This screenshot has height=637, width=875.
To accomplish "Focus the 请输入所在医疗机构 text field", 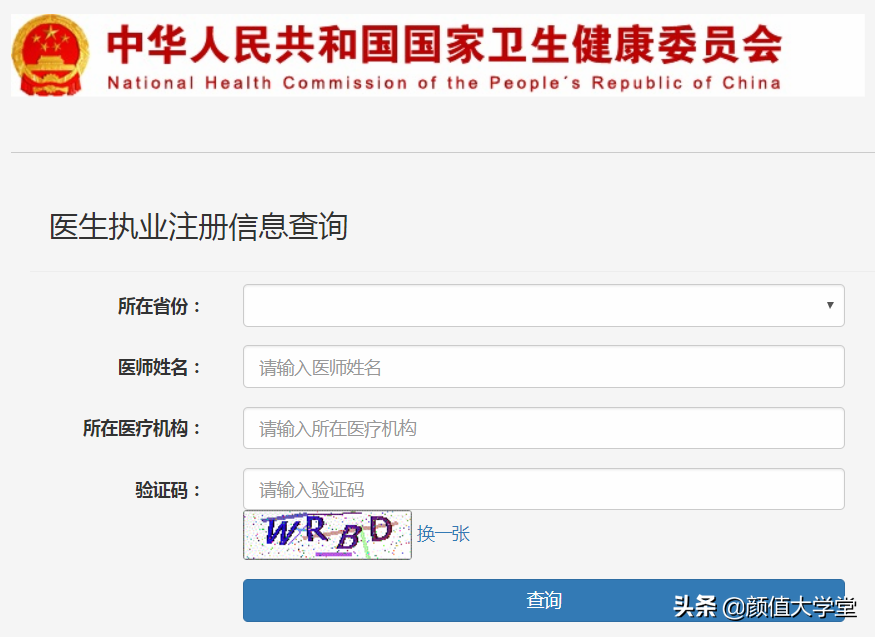I will pyautogui.click(x=544, y=428).
